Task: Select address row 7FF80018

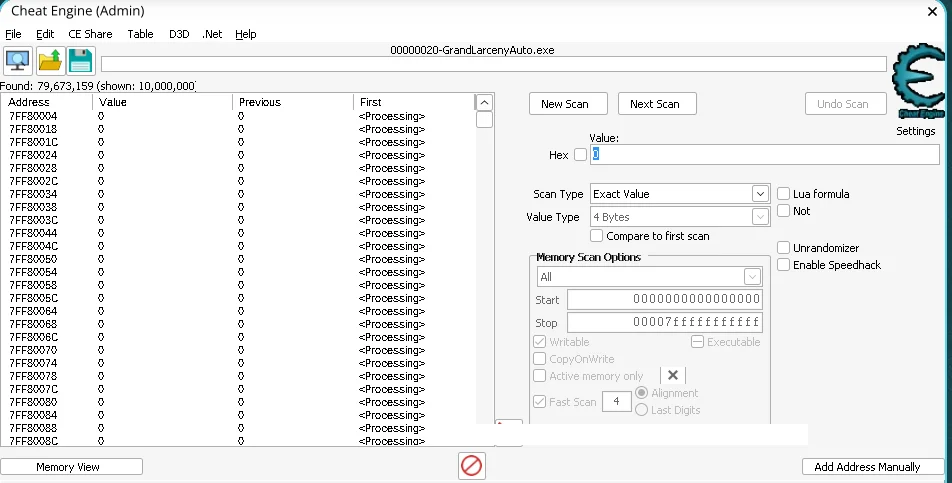Action: click(x=239, y=129)
